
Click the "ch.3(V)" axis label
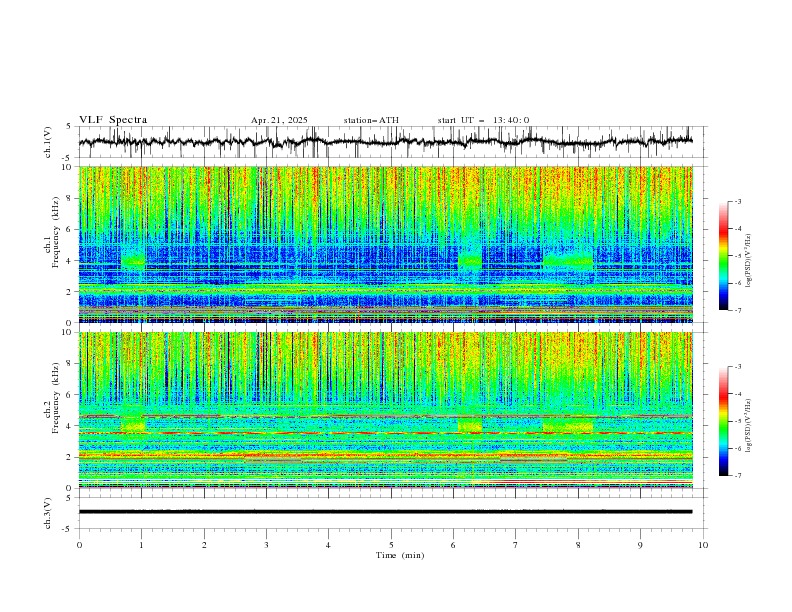tap(48, 513)
